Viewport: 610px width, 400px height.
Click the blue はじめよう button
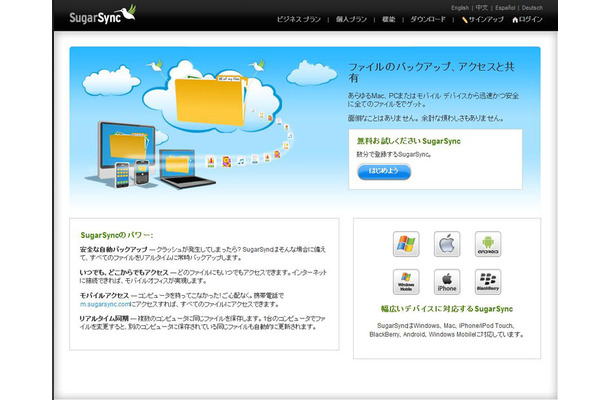tap(384, 171)
